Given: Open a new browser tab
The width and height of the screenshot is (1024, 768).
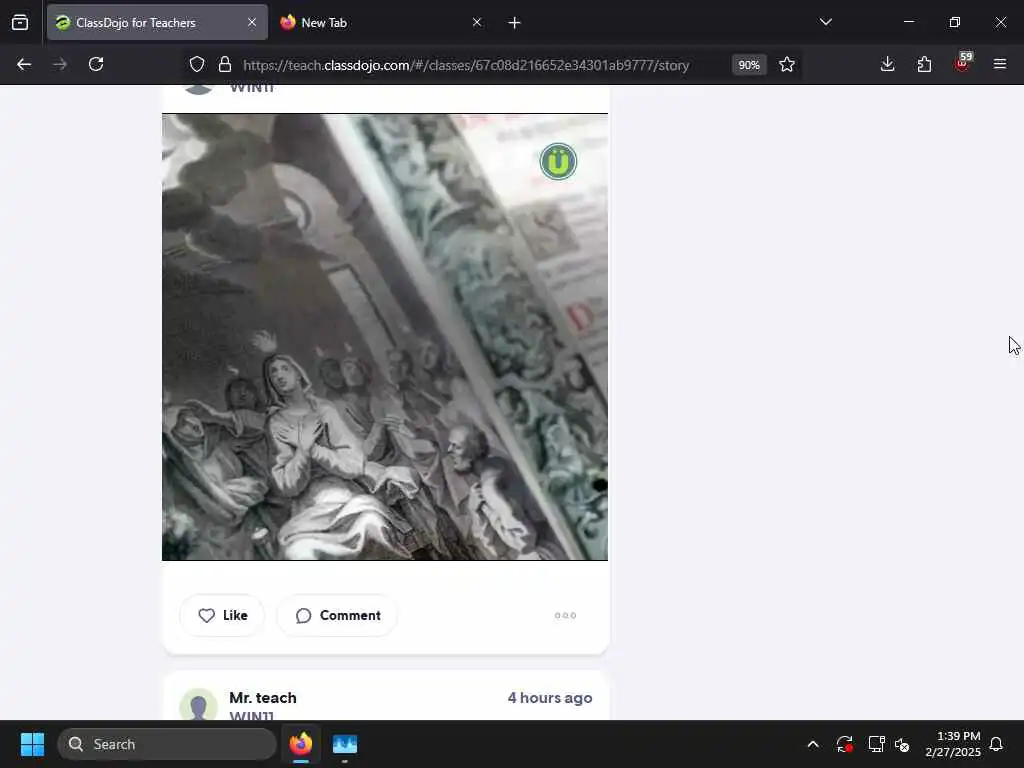Looking at the screenshot, I should [514, 23].
